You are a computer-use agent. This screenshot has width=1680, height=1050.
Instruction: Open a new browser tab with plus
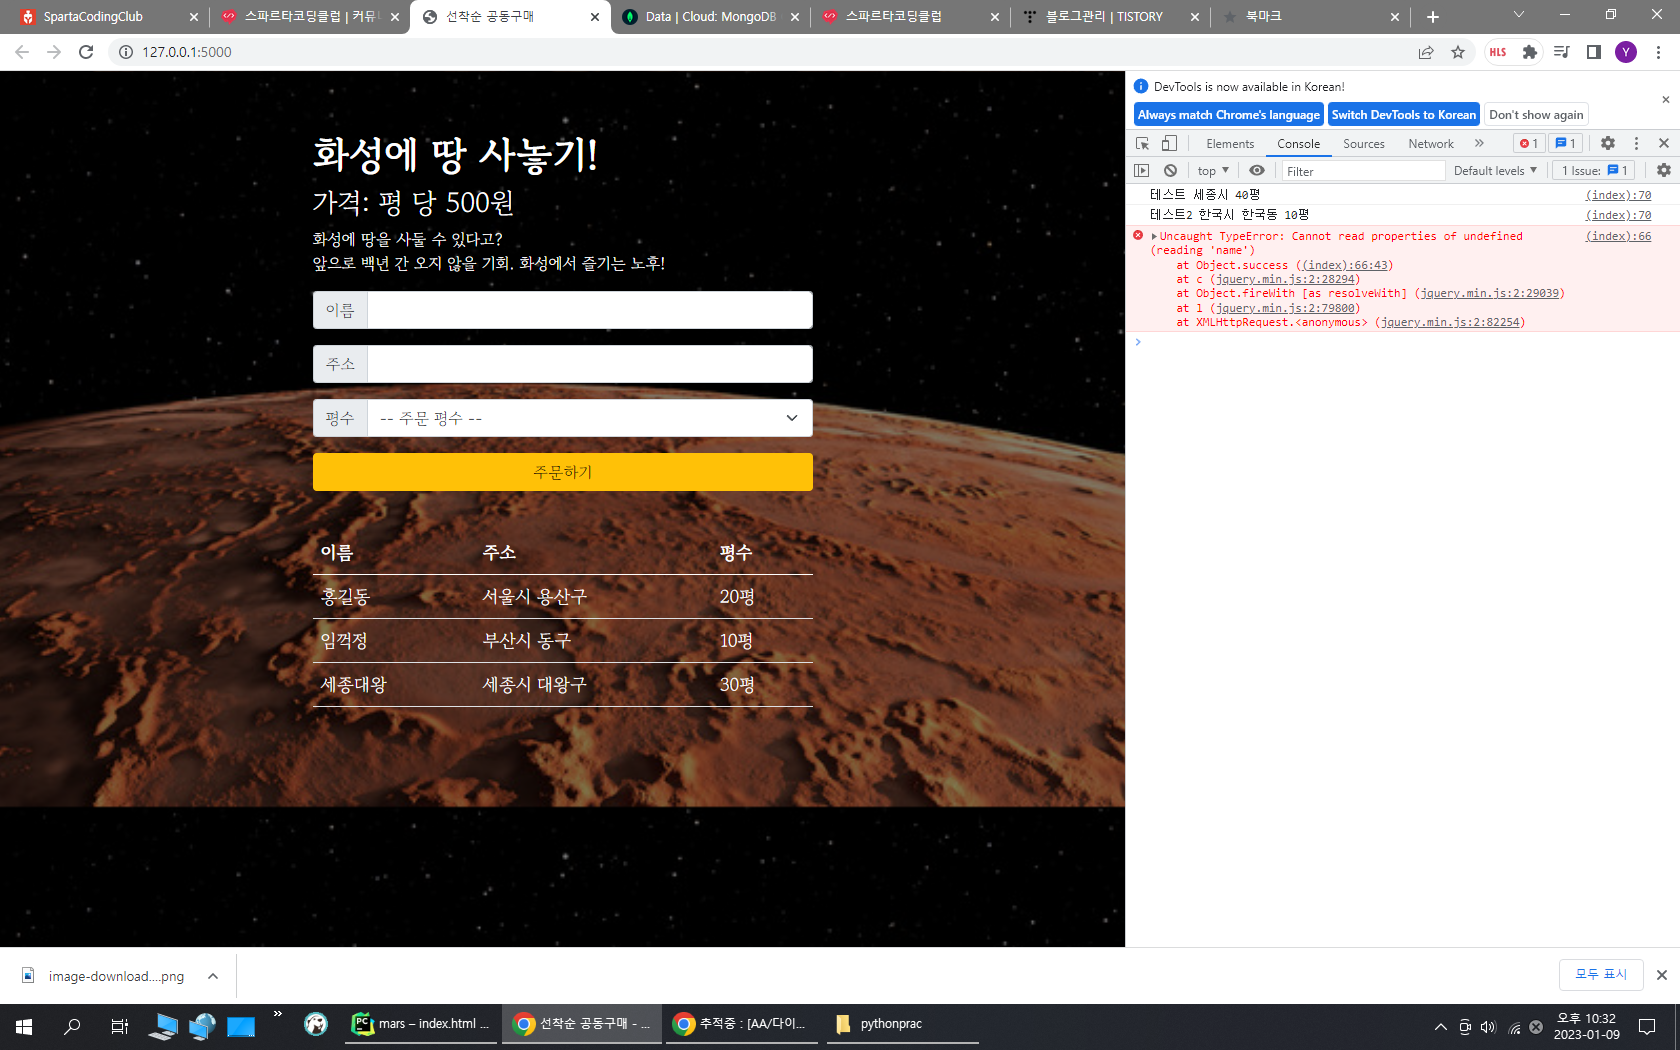pyautogui.click(x=1433, y=17)
